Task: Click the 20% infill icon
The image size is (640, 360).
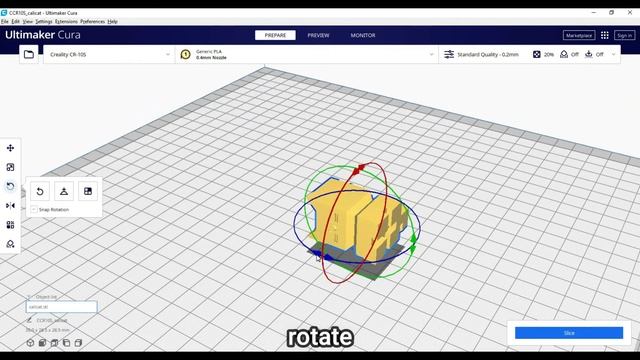Action: click(x=537, y=54)
